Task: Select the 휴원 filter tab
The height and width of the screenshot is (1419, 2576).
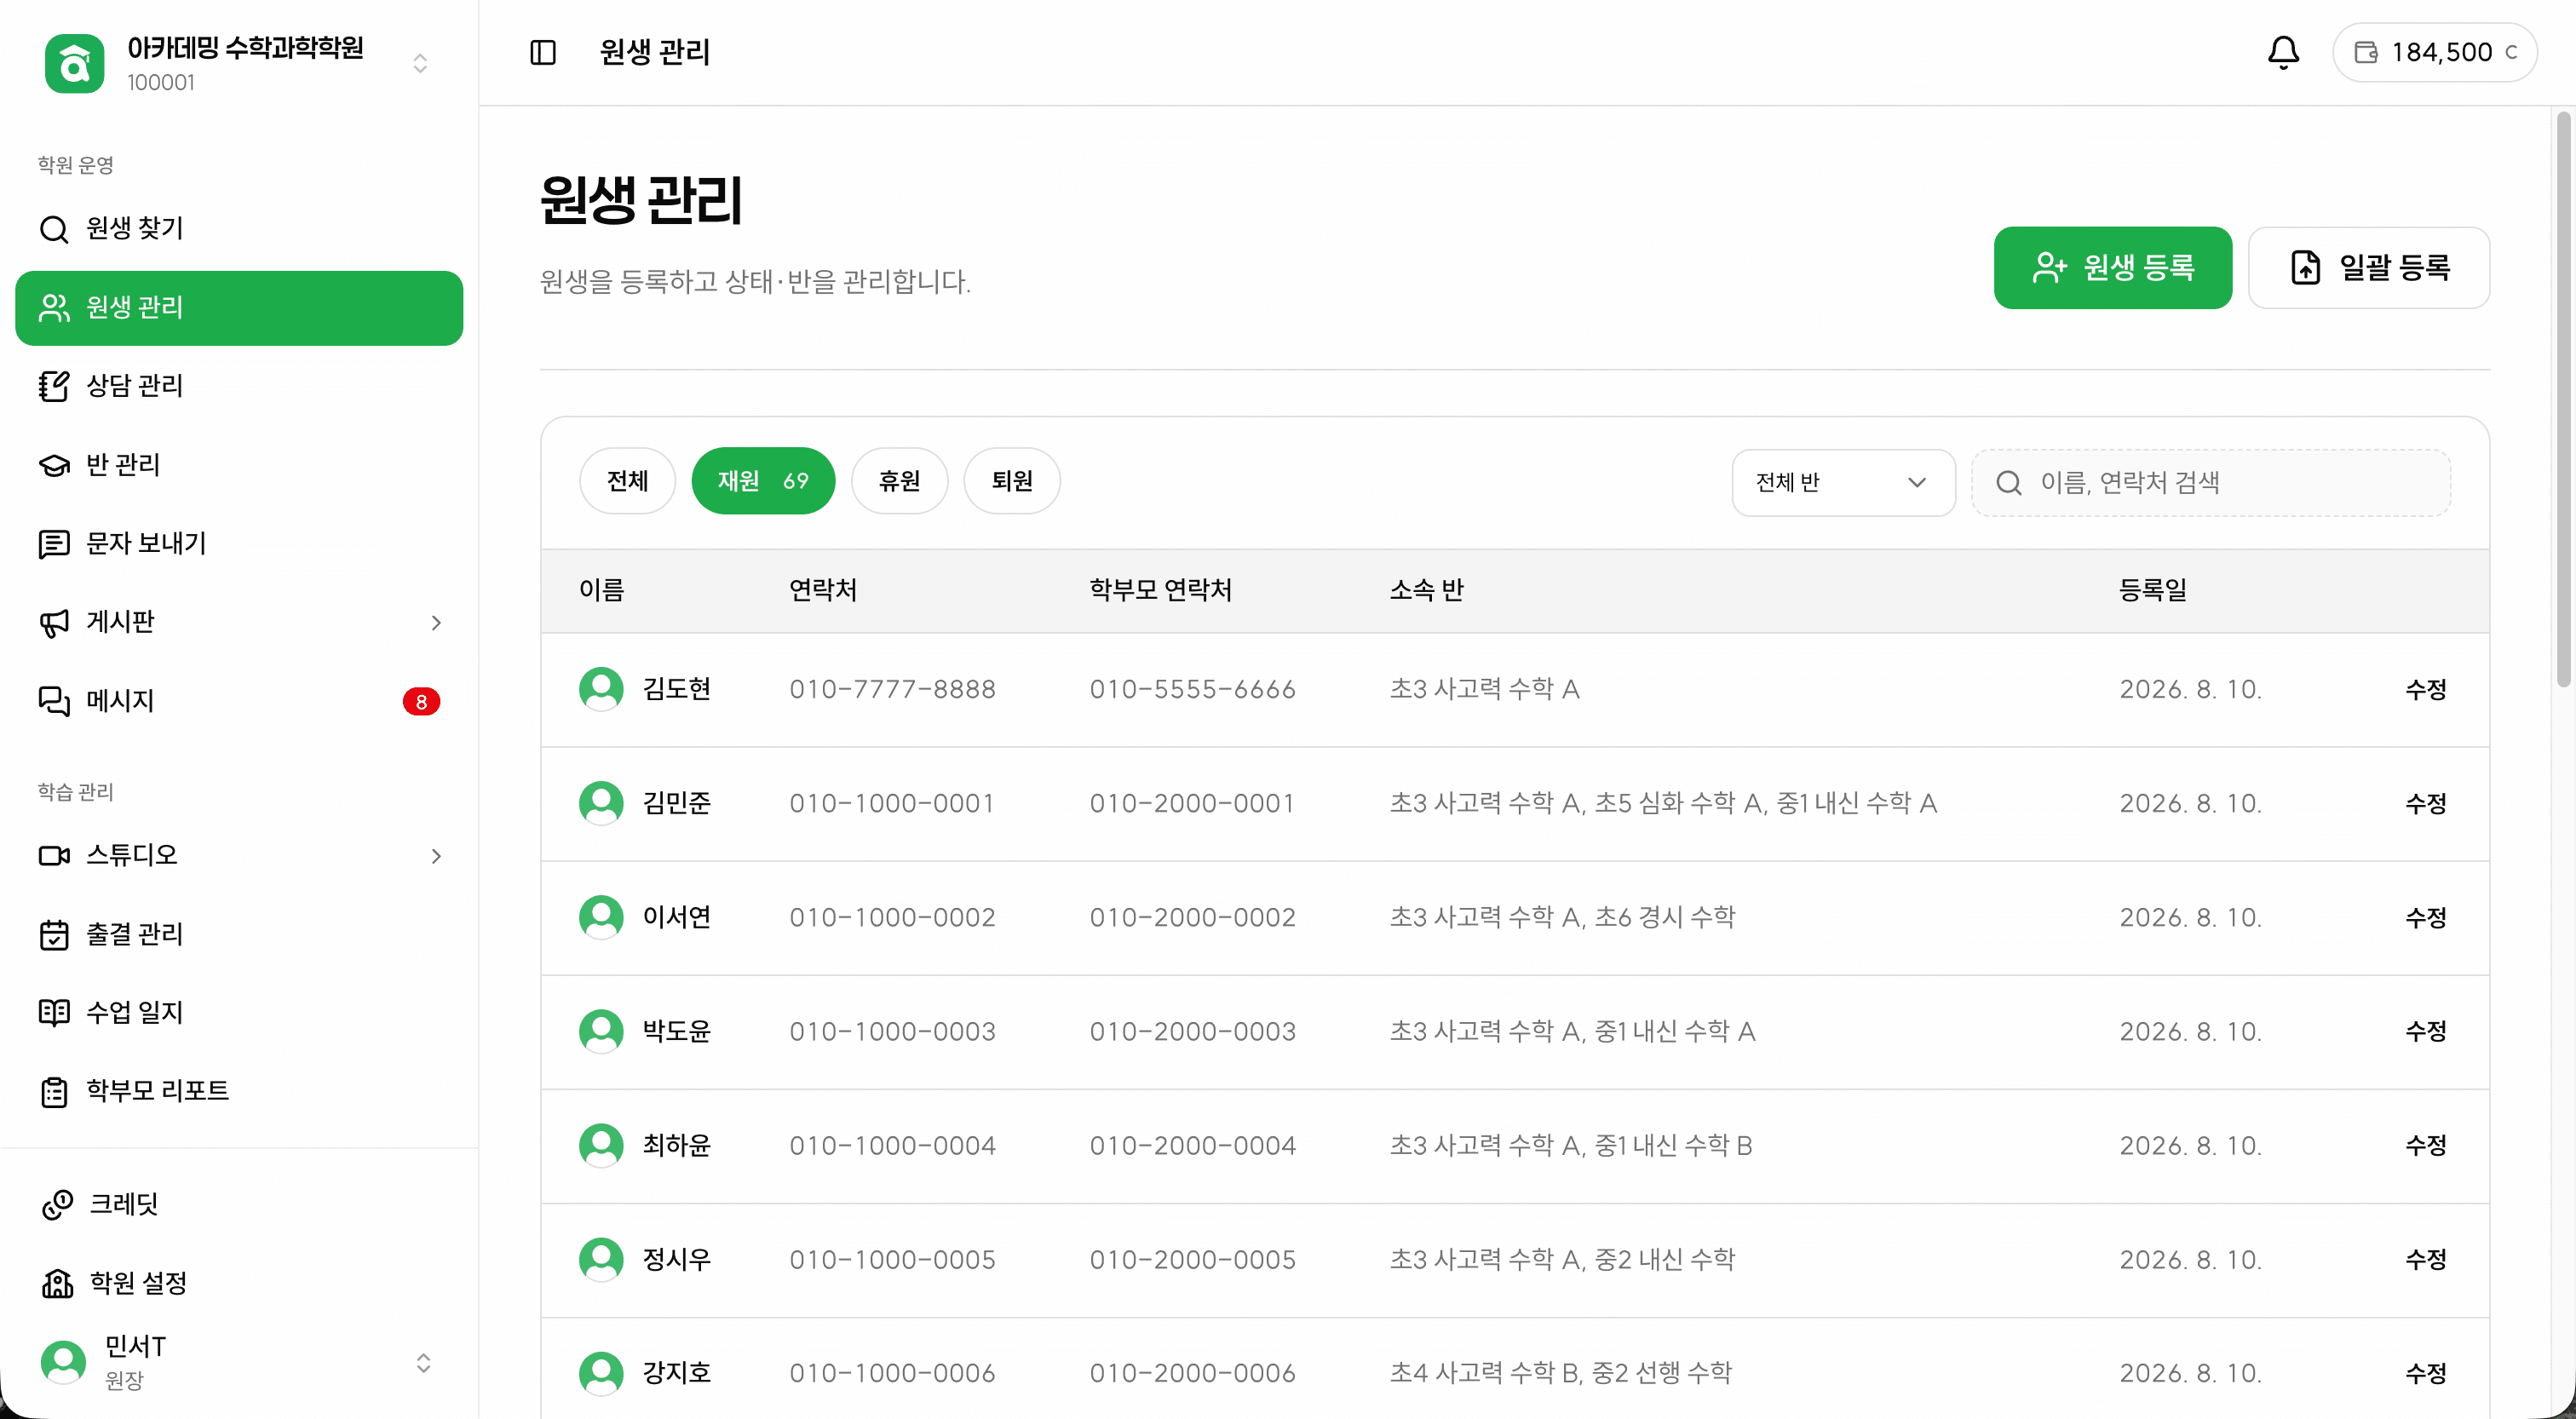Action: pos(899,481)
